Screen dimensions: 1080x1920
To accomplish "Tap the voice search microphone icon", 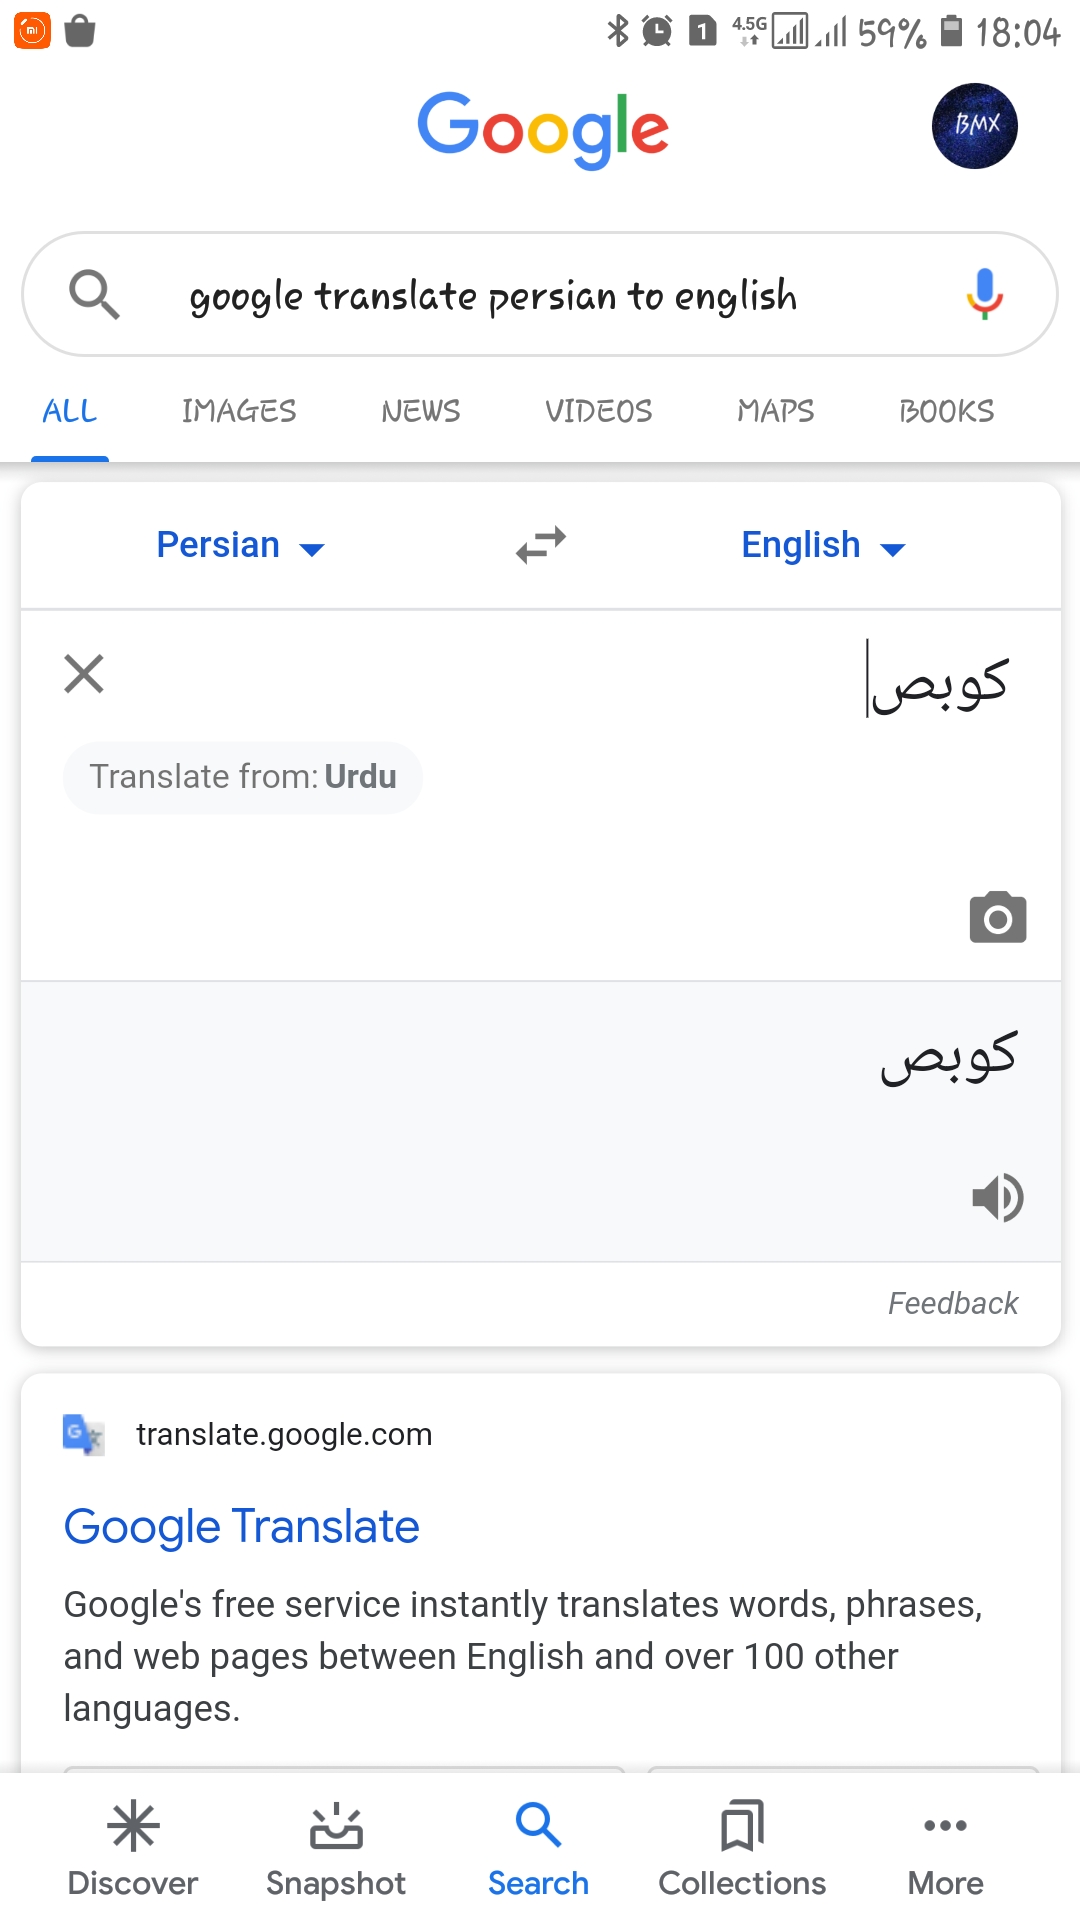I will pyautogui.click(x=984, y=294).
